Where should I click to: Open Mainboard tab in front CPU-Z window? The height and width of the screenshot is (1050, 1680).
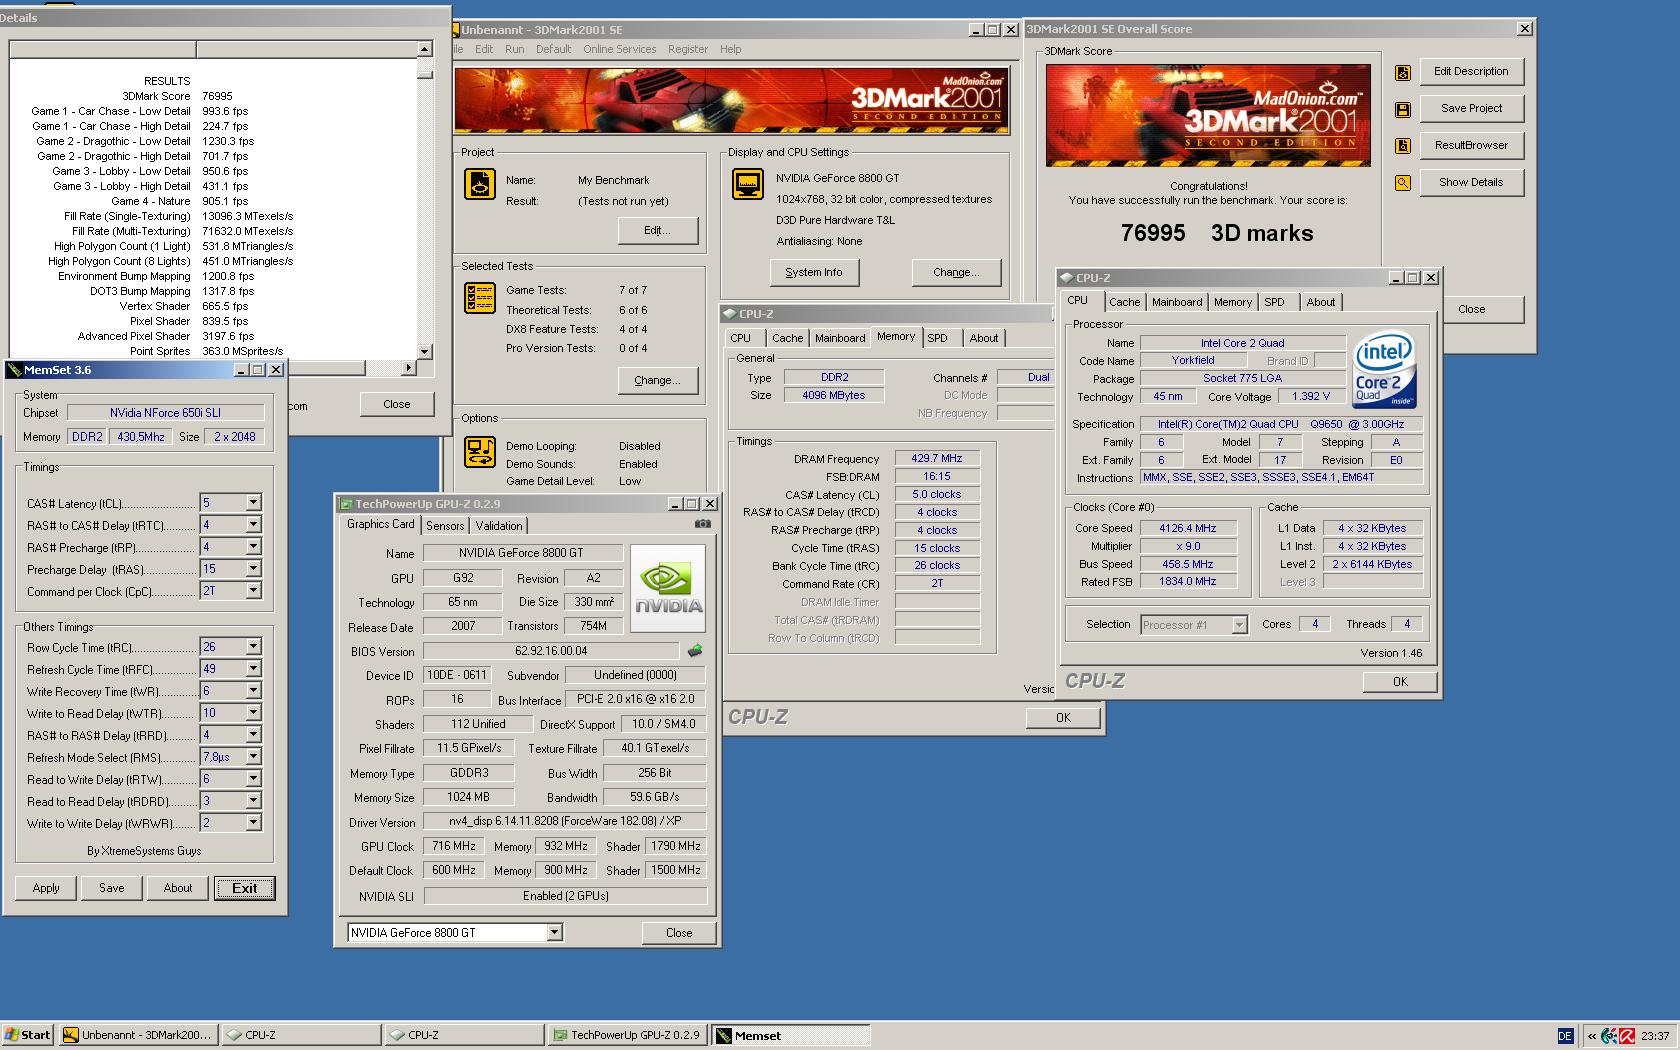[1177, 302]
